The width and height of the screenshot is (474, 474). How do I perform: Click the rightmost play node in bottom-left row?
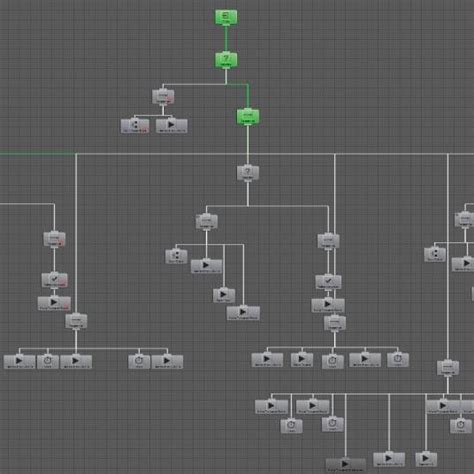(167, 362)
